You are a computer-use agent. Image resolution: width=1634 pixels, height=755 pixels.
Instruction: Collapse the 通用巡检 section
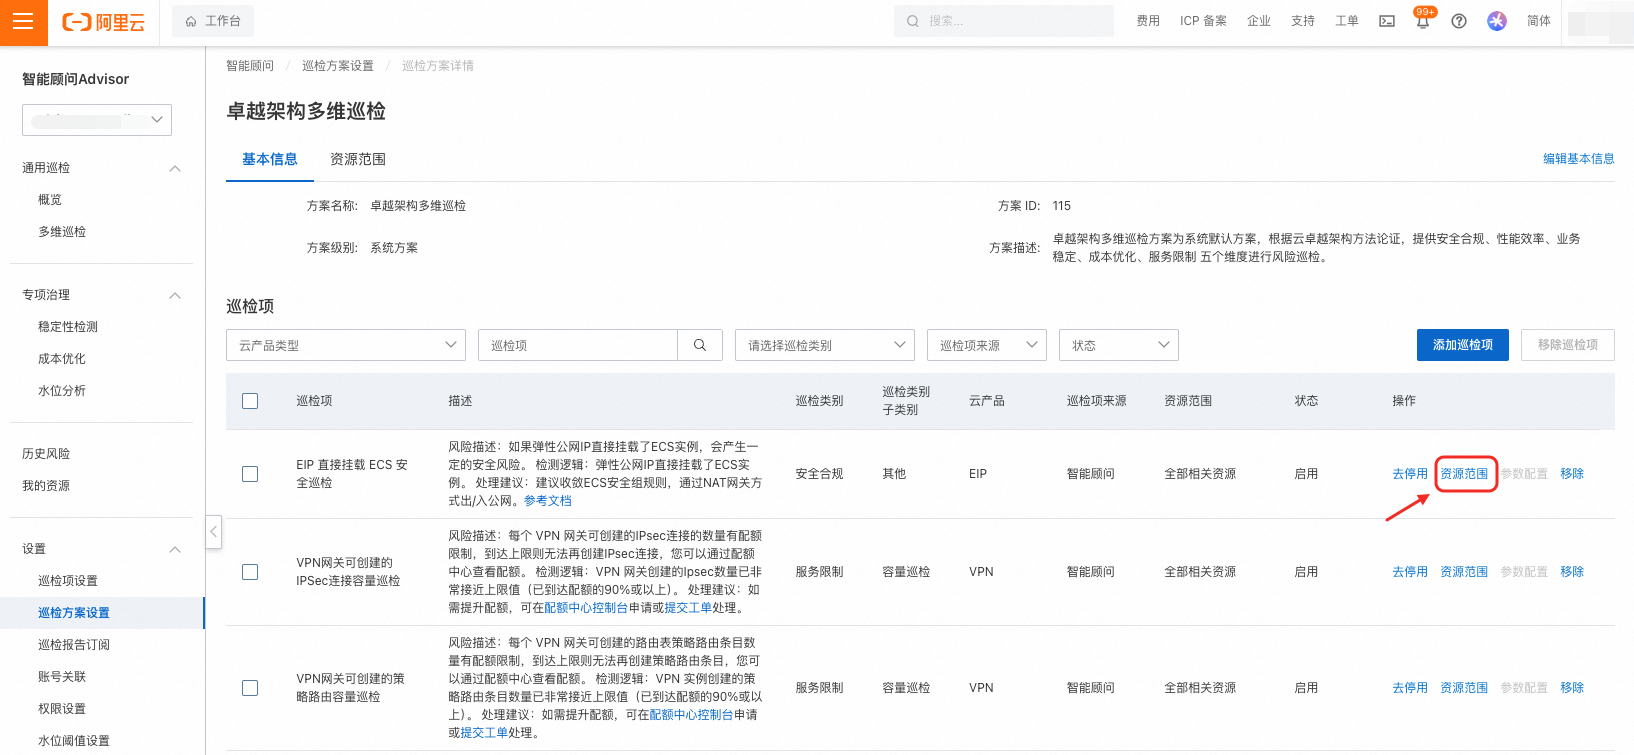(x=175, y=168)
